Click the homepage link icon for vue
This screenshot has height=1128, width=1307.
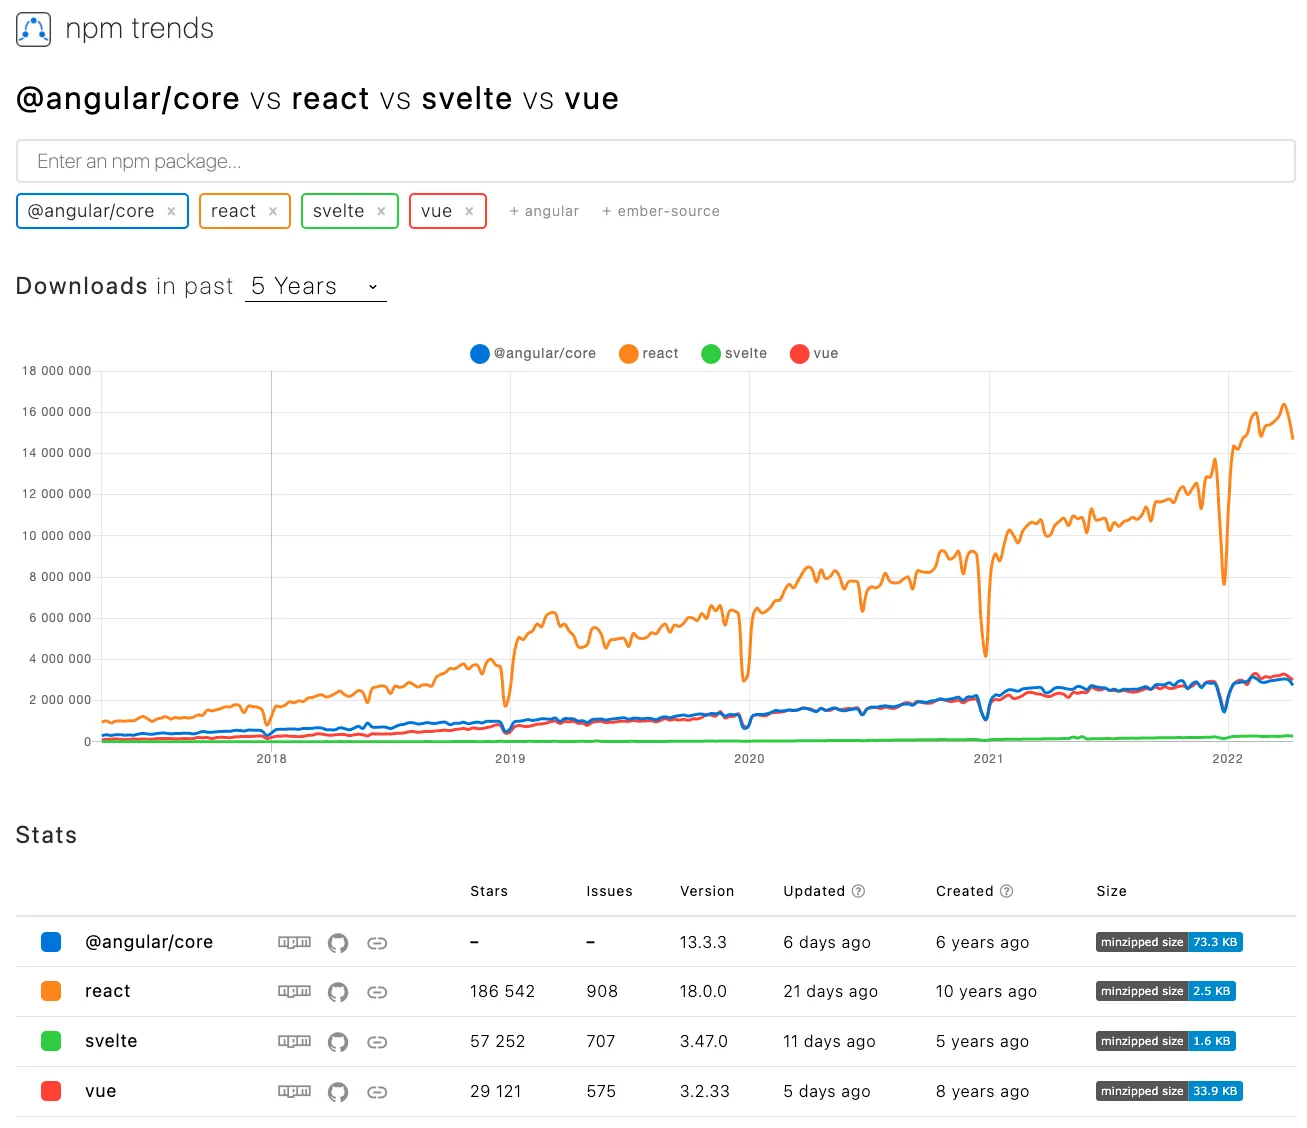pos(377,1091)
